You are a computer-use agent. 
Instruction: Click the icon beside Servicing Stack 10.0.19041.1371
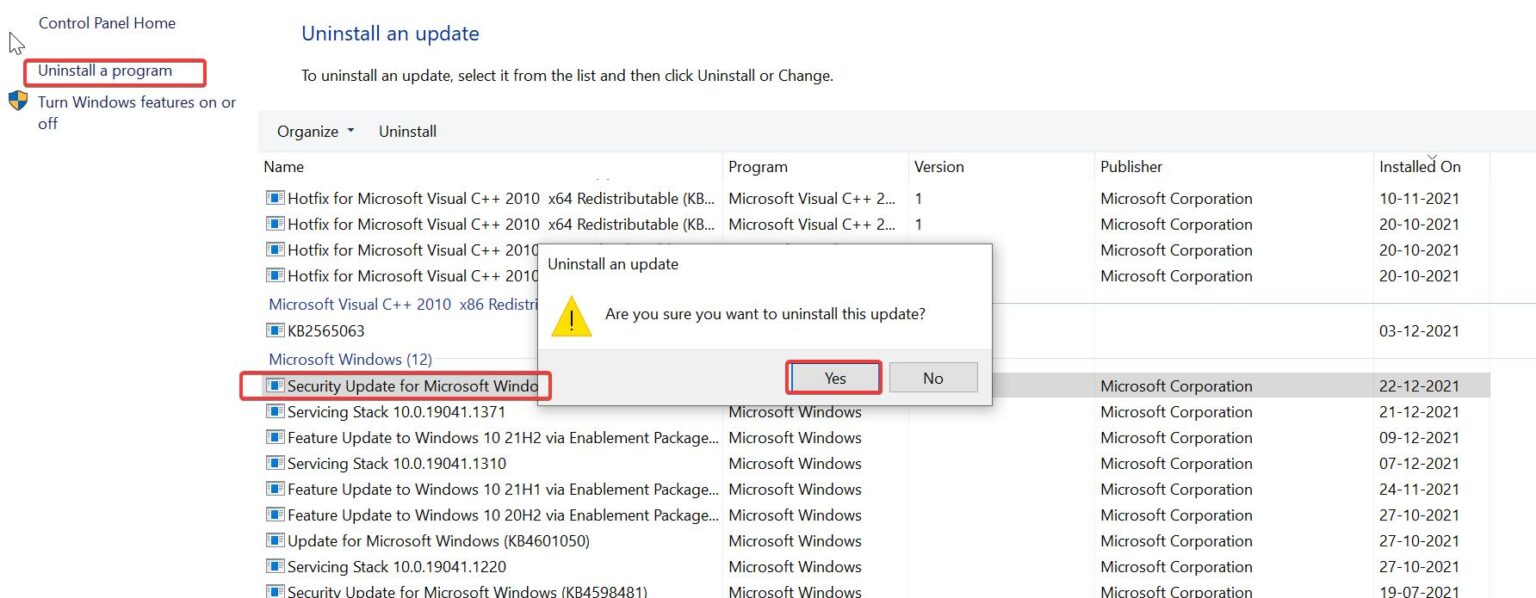[x=277, y=411]
